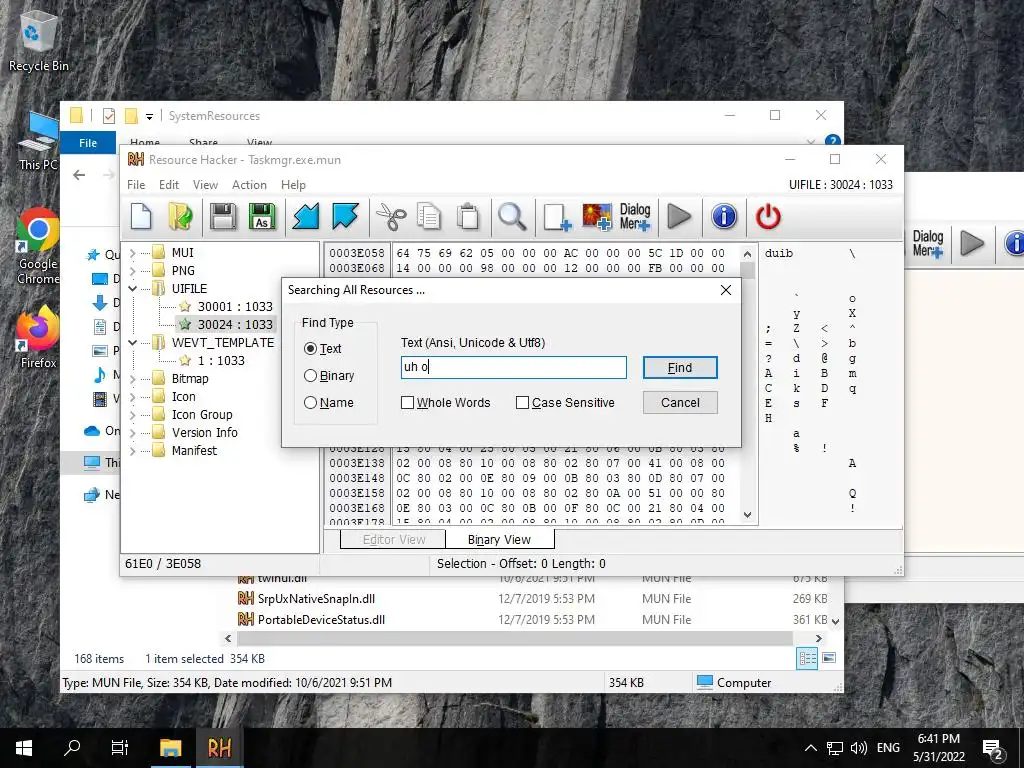This screenshot has width=1024, height=768.
Task: Expand the Icon Group tree folder
Action: 133,415
